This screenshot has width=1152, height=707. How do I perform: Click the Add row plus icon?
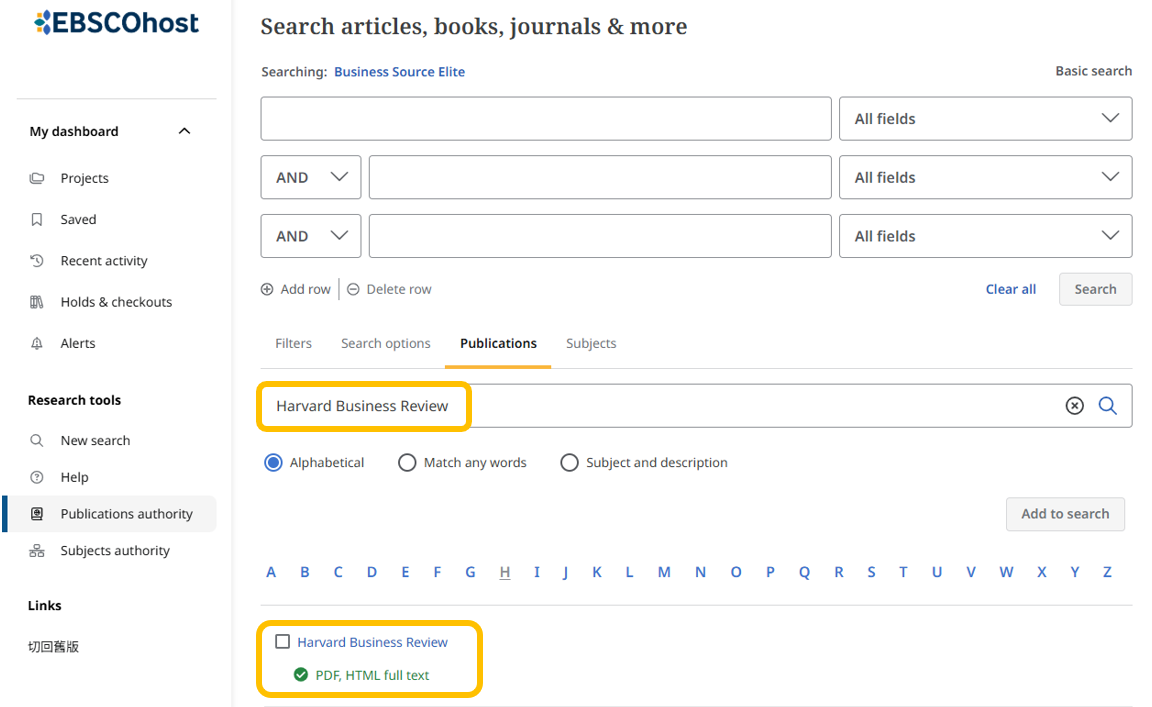pyautogui.click(x=267, y=289)
